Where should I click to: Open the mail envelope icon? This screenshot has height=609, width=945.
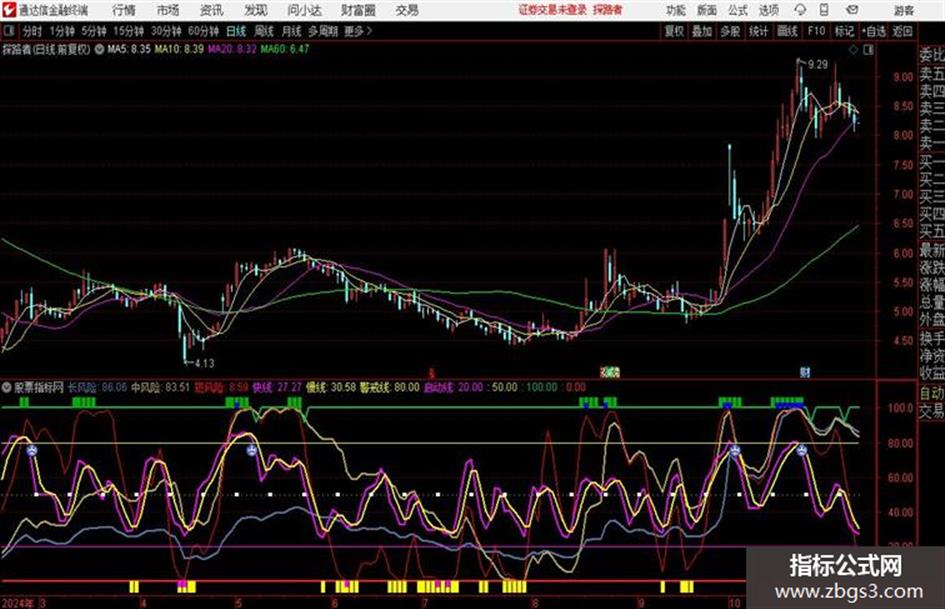coord(852,10)
